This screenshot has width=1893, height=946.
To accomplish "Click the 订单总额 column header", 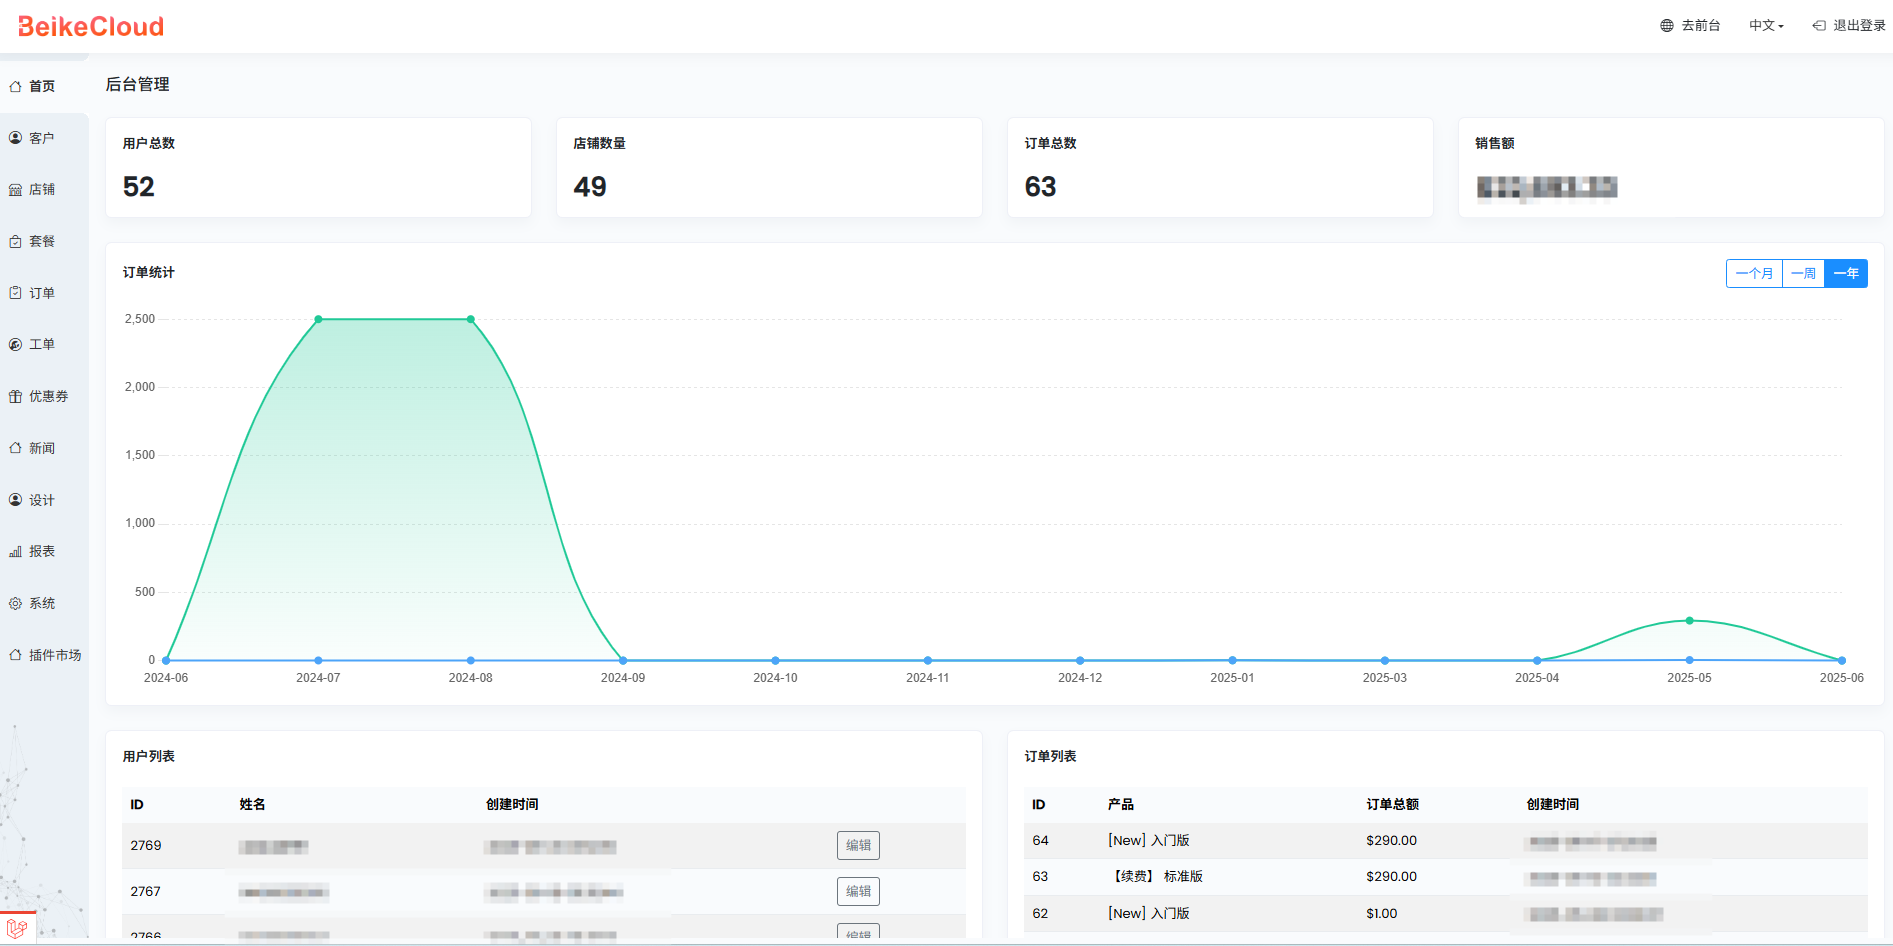I will click(x=1393, y=805).
